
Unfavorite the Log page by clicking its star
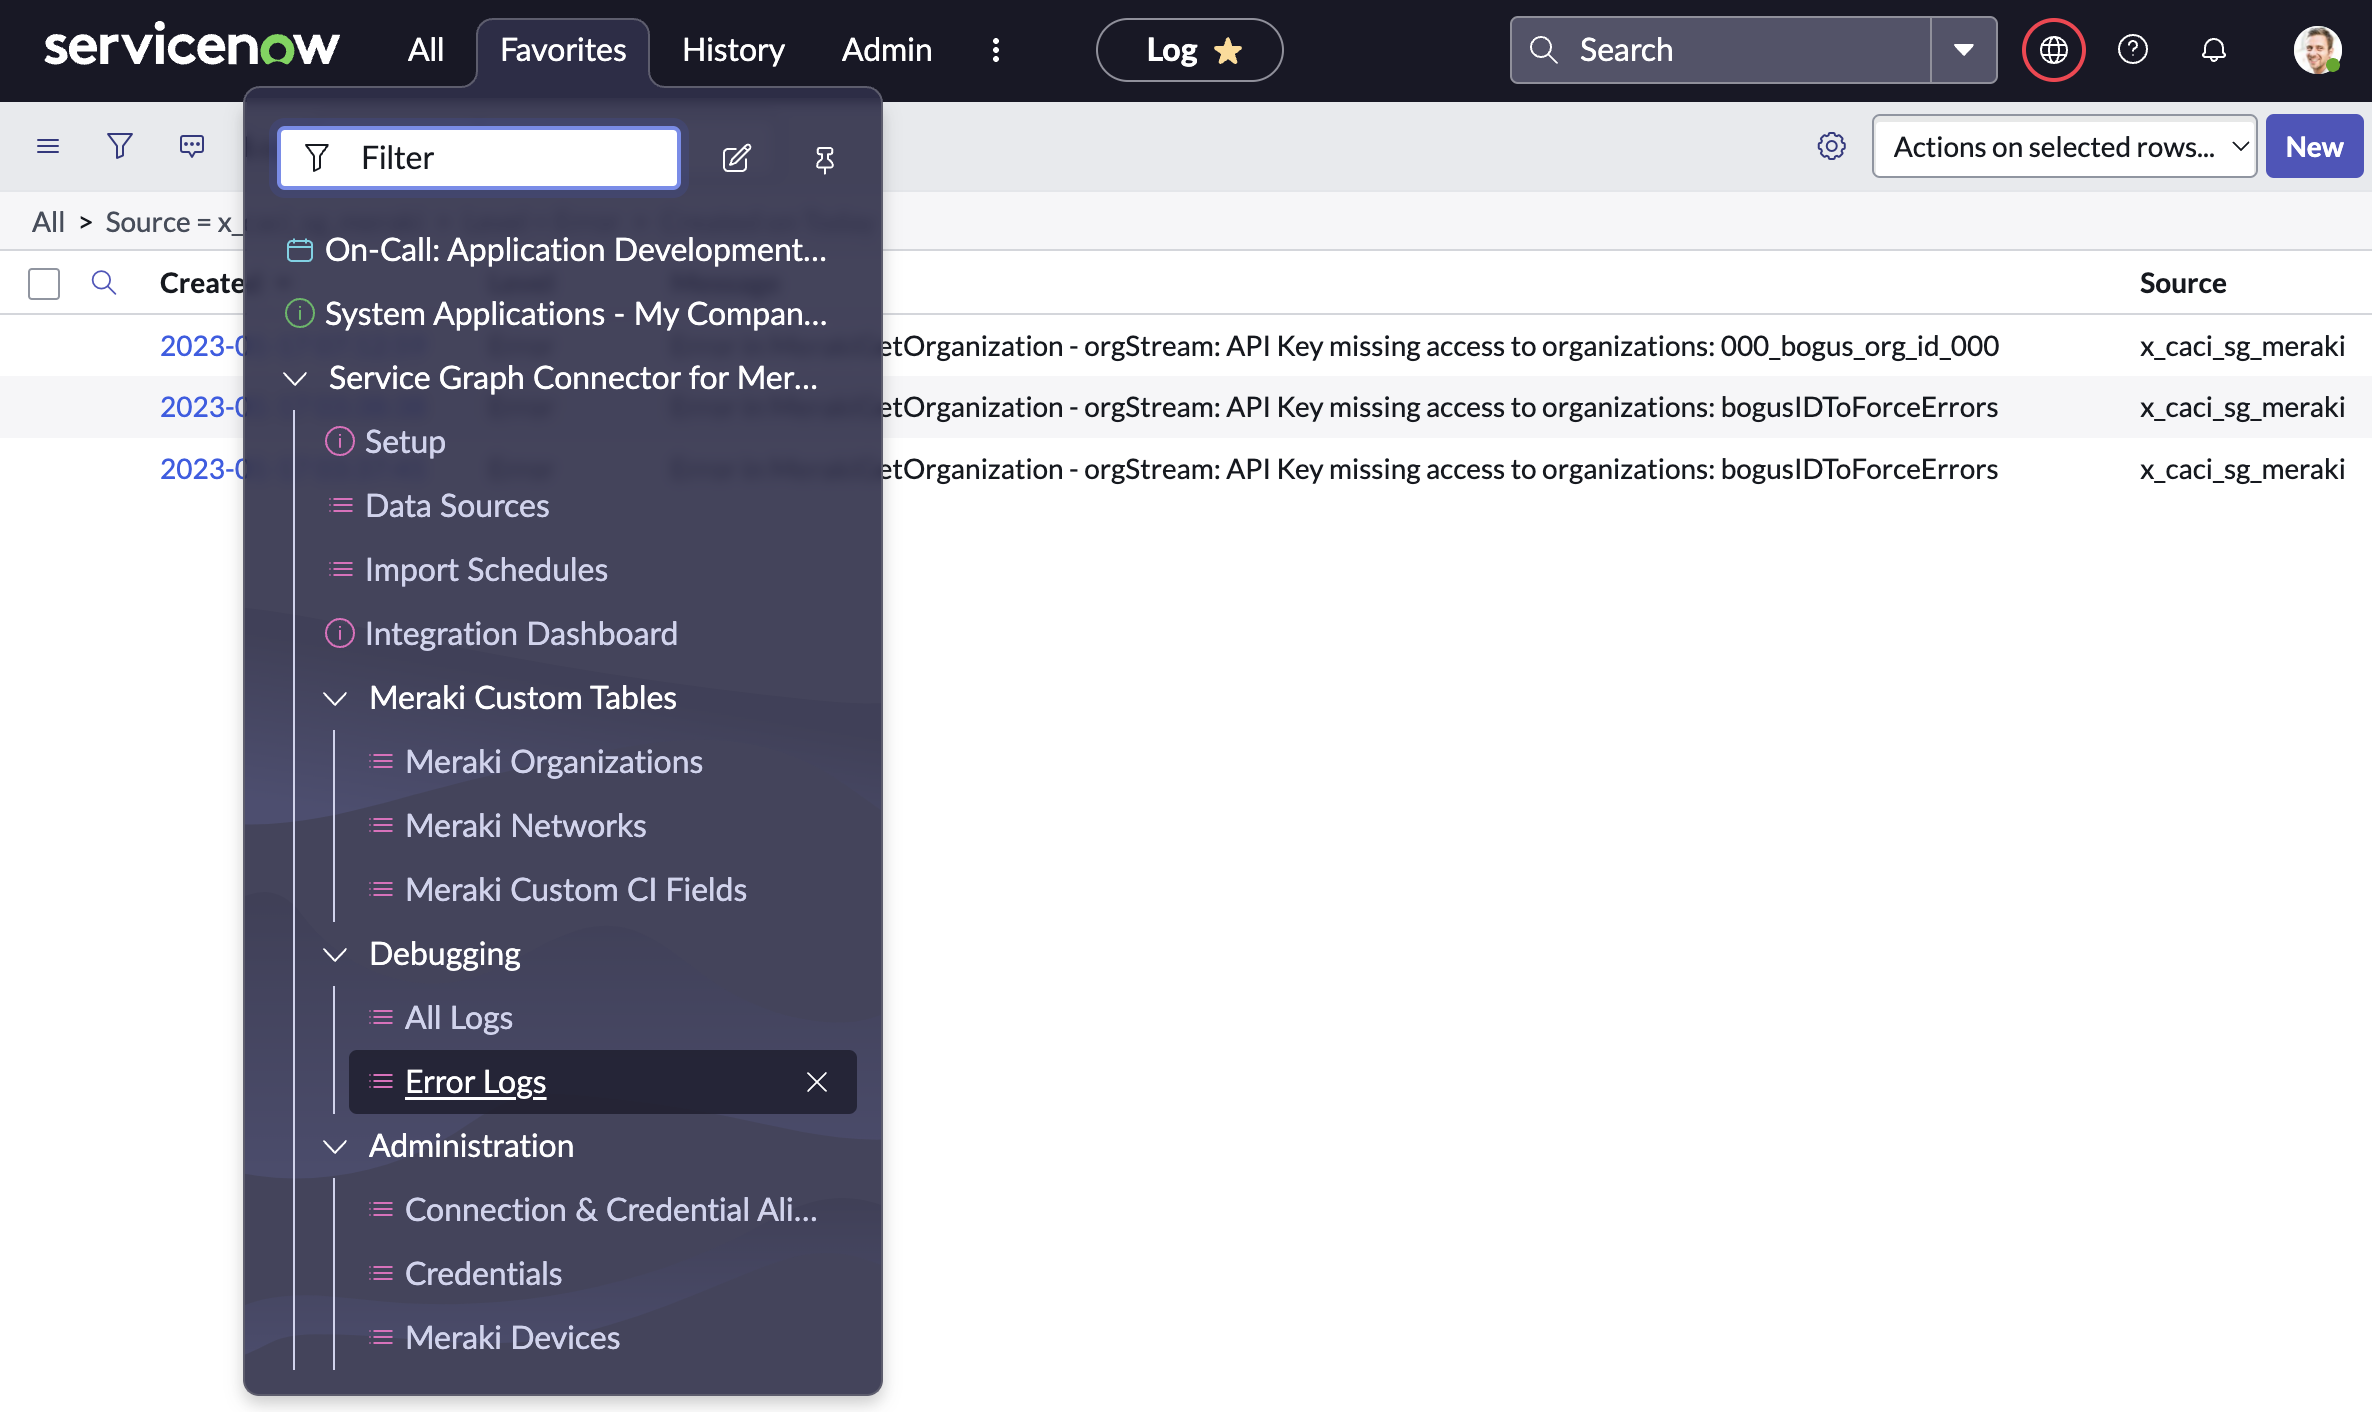point(1227,49)
